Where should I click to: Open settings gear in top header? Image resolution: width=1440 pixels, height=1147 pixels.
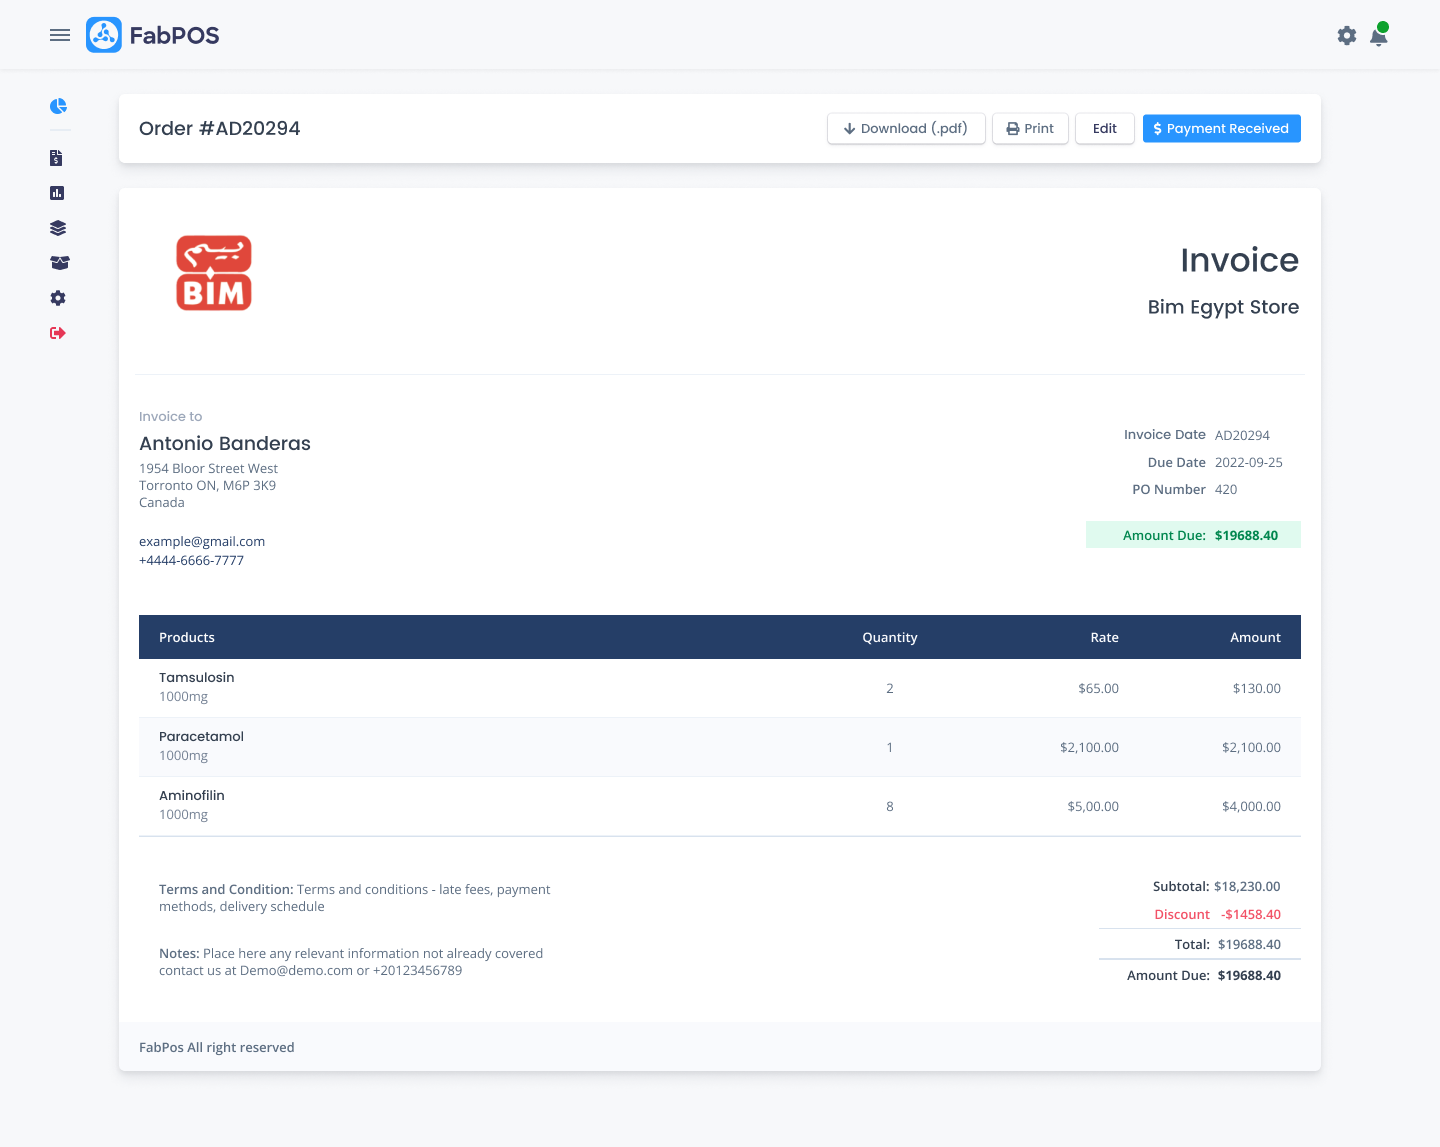point(1347,36)
